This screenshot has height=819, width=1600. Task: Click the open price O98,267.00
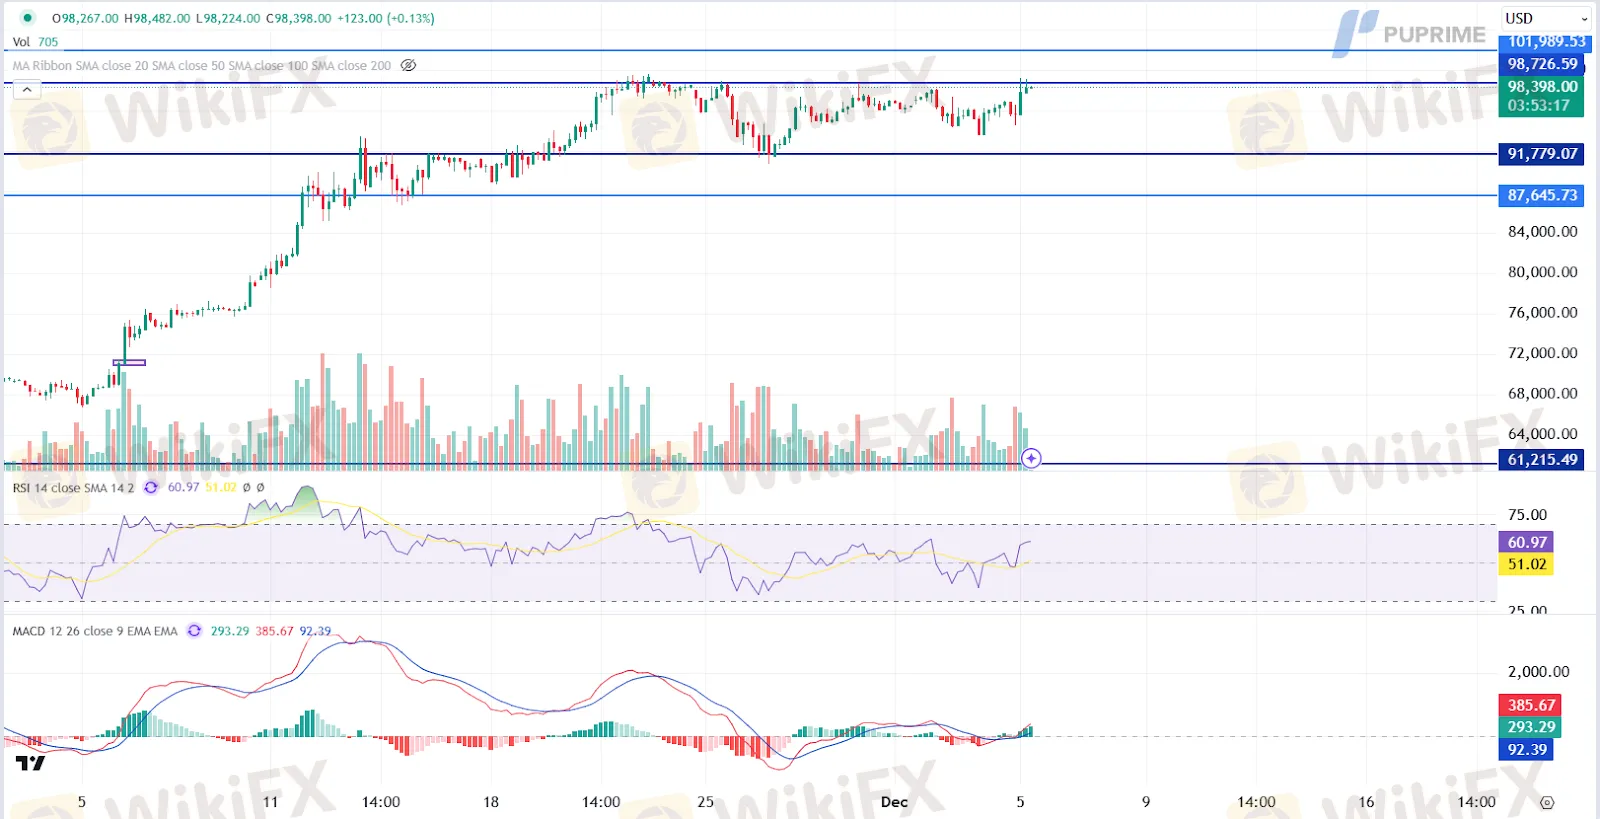(x=85, y=18)
